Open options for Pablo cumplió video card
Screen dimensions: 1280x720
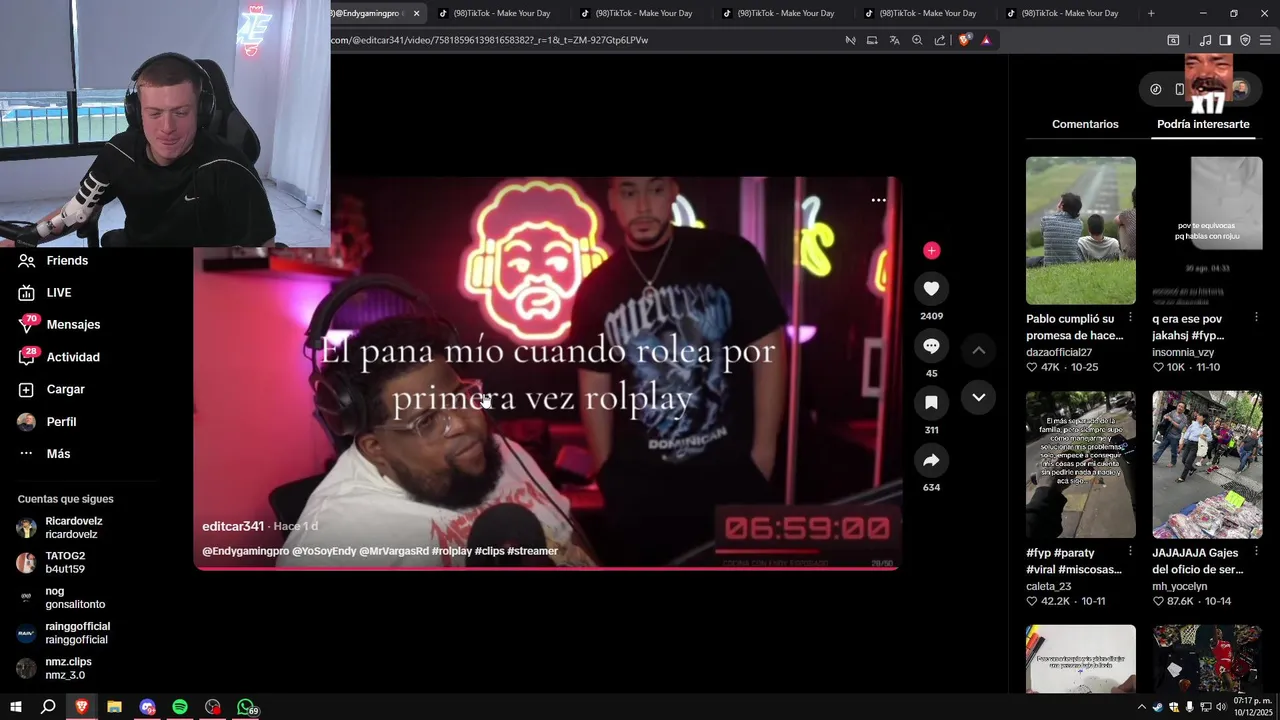1130,317
